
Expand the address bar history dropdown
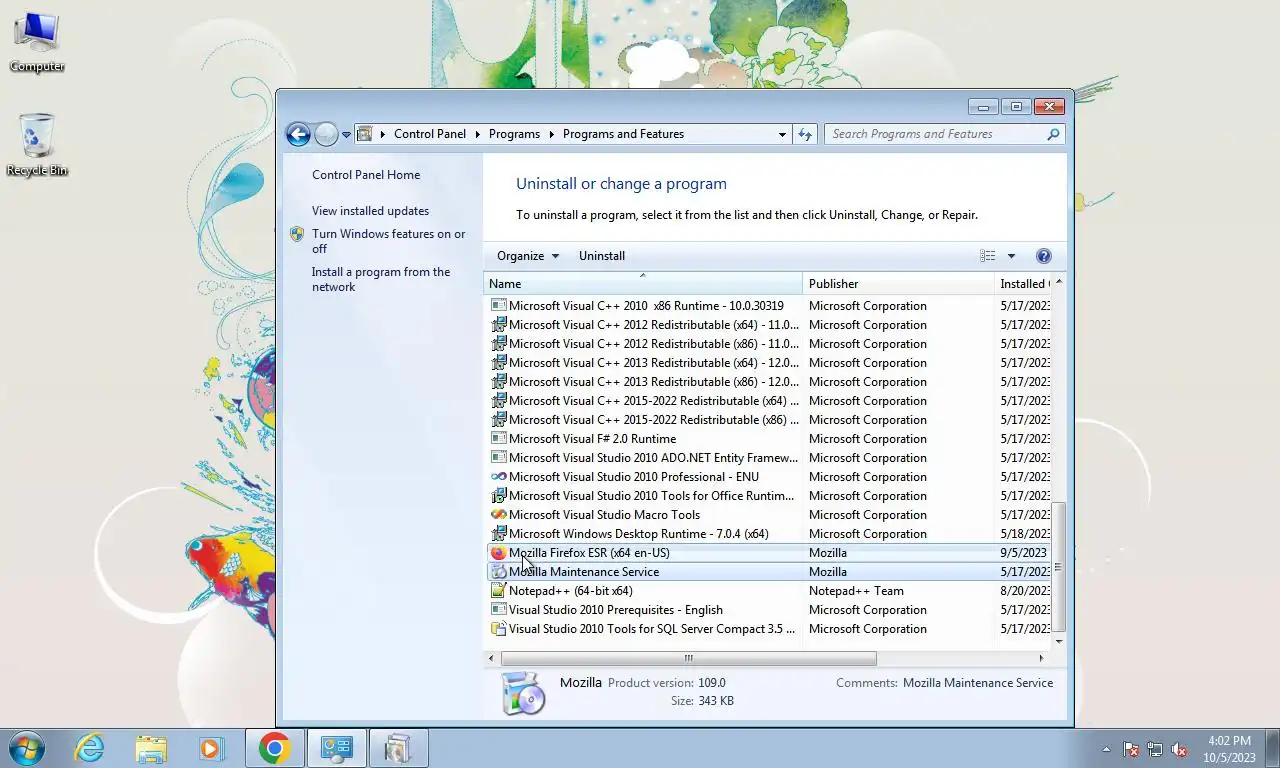click(782, 134)
